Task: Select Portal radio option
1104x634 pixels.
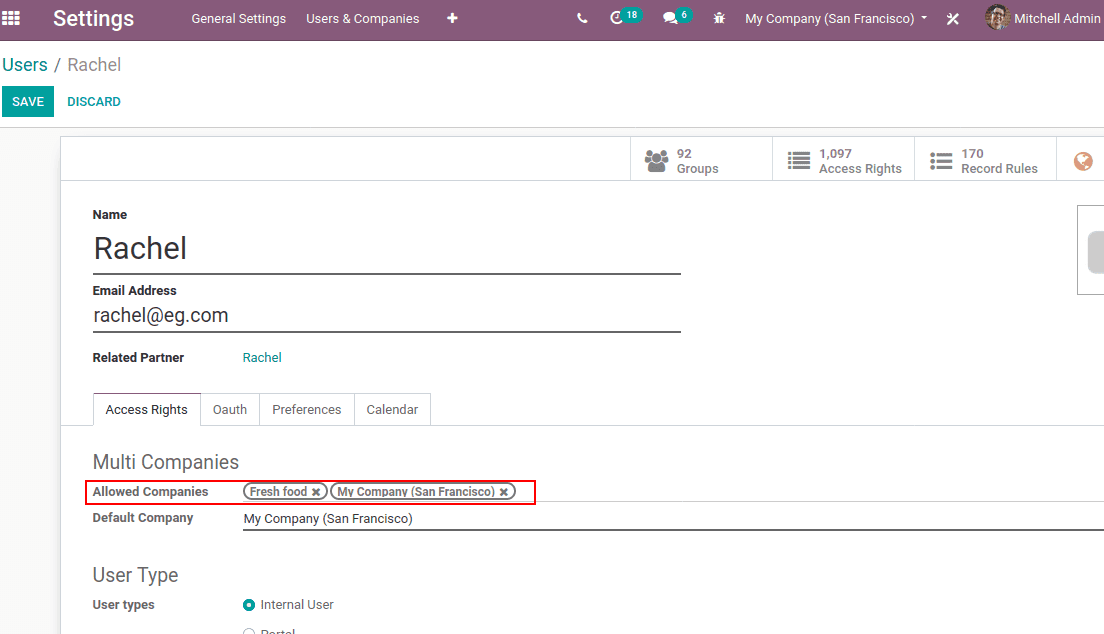Action: tap(249, 632)
